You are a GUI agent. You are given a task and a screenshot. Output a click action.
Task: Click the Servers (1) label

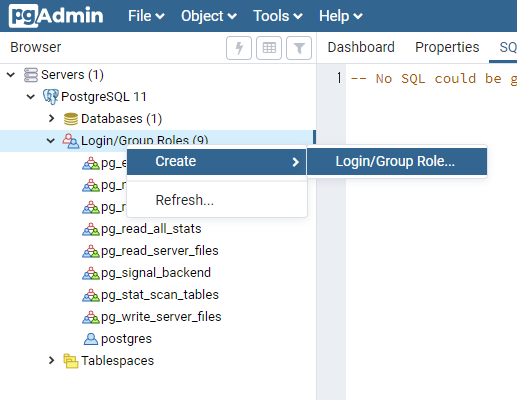(72, 75)
